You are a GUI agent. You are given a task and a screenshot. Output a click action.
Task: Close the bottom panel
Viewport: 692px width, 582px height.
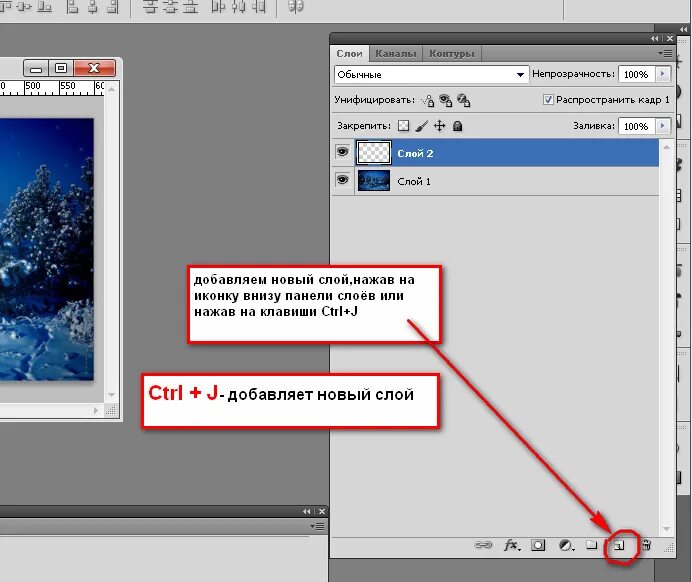coord(322,511)
